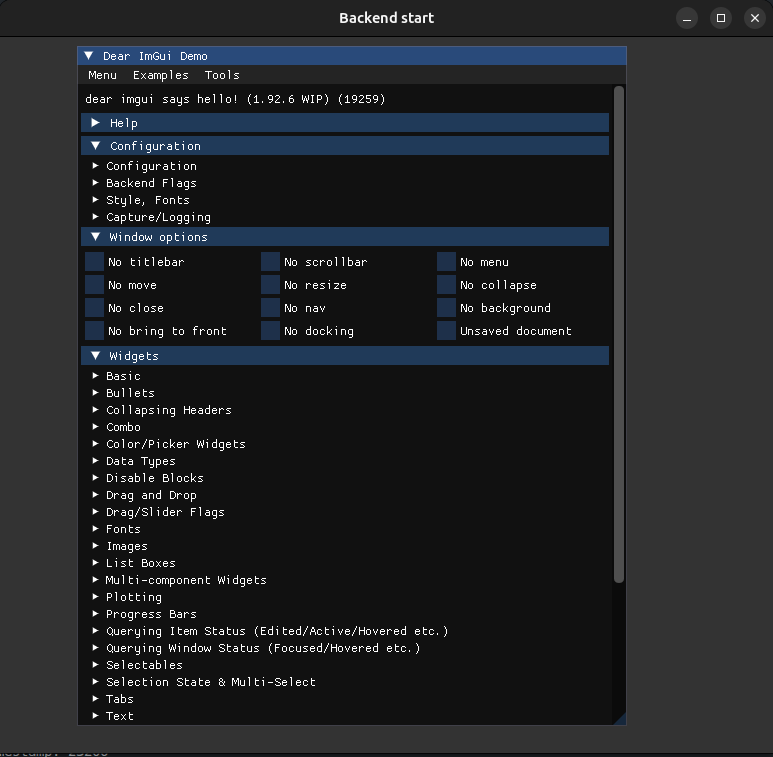Open the Selection State & Multi-Select item
This screenshot has width=773, height=757.
(210, 682)
